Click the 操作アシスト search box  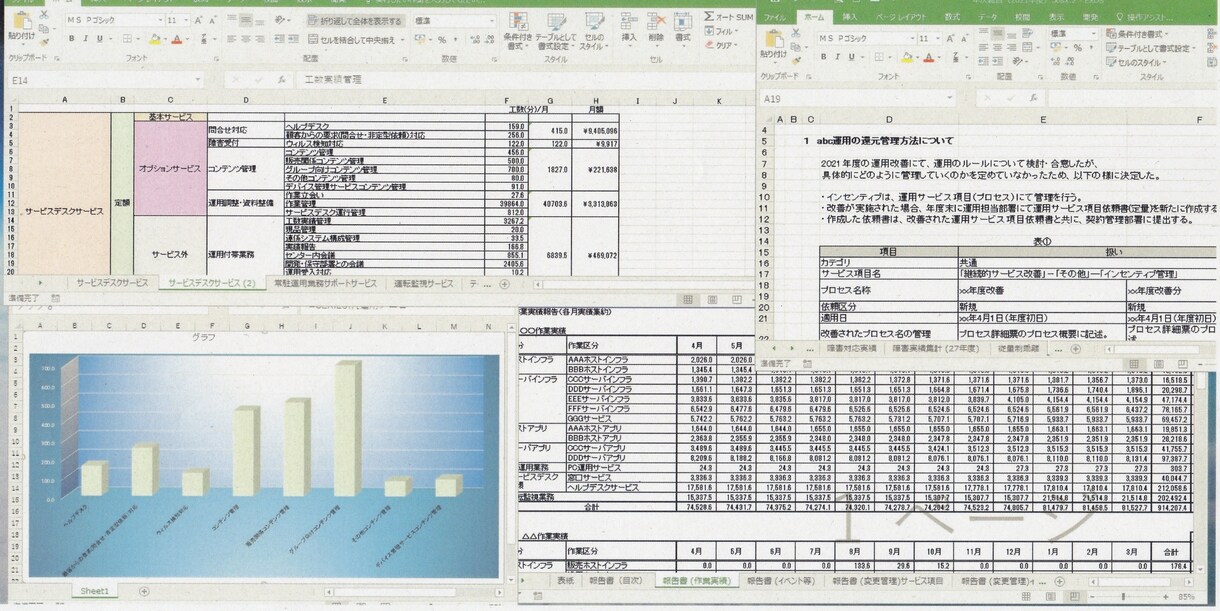click(1144, 17)
